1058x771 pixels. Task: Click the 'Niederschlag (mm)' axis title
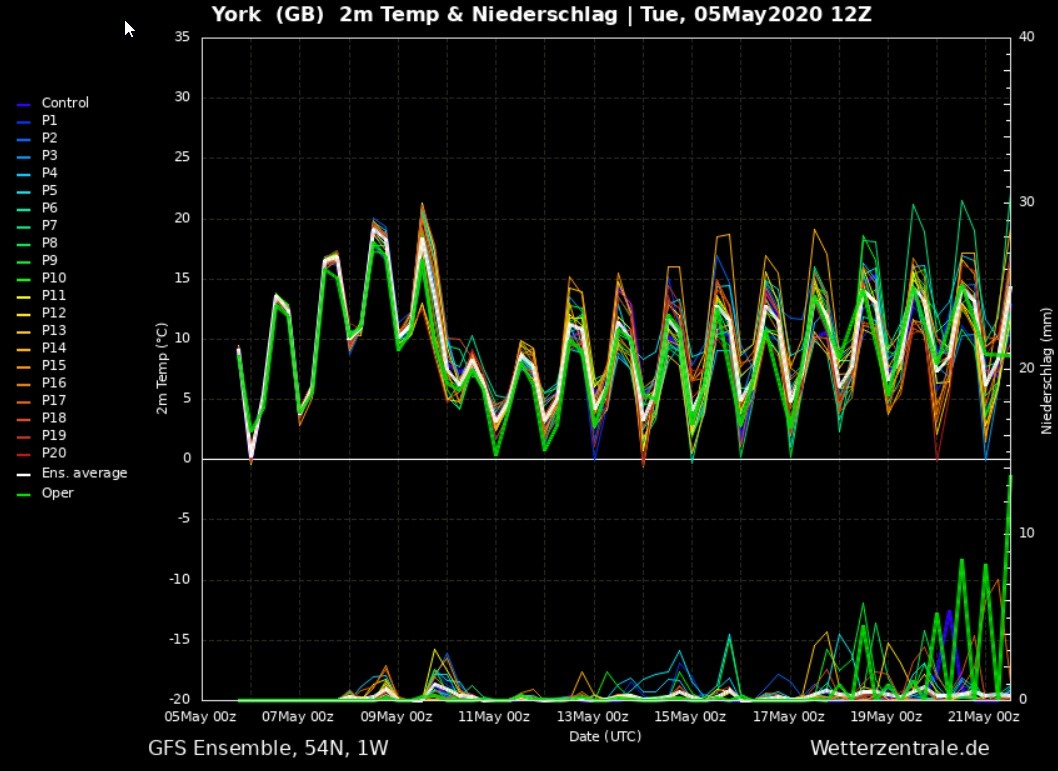[1047, 371]
